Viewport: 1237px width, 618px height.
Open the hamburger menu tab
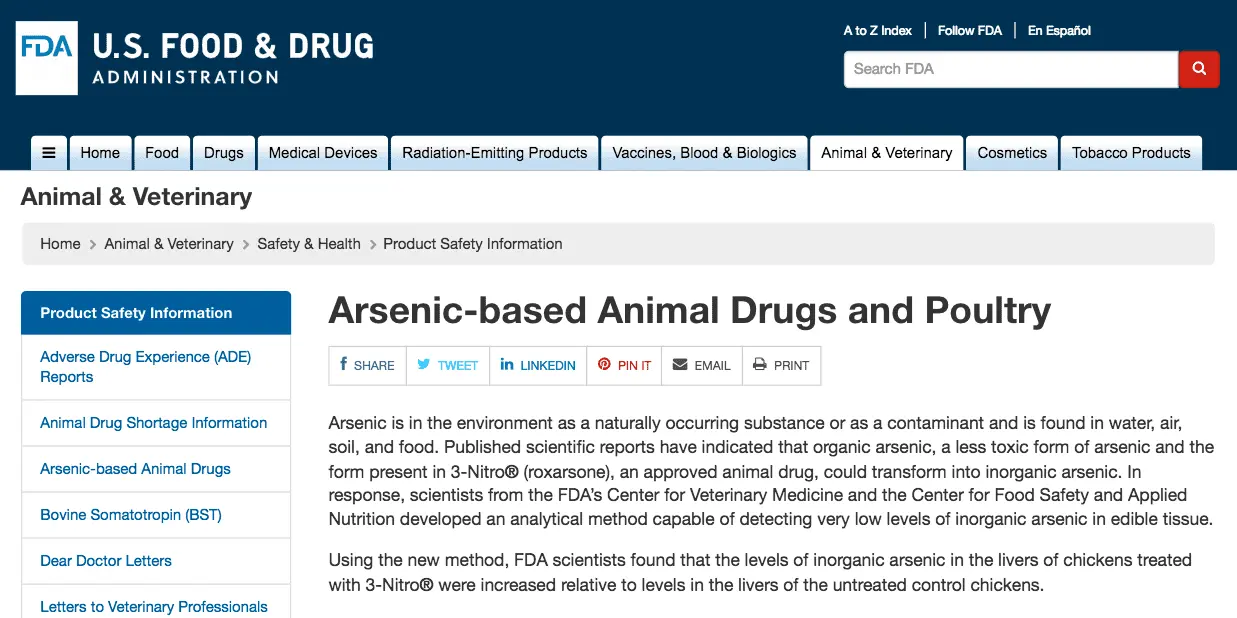(48, 153)
